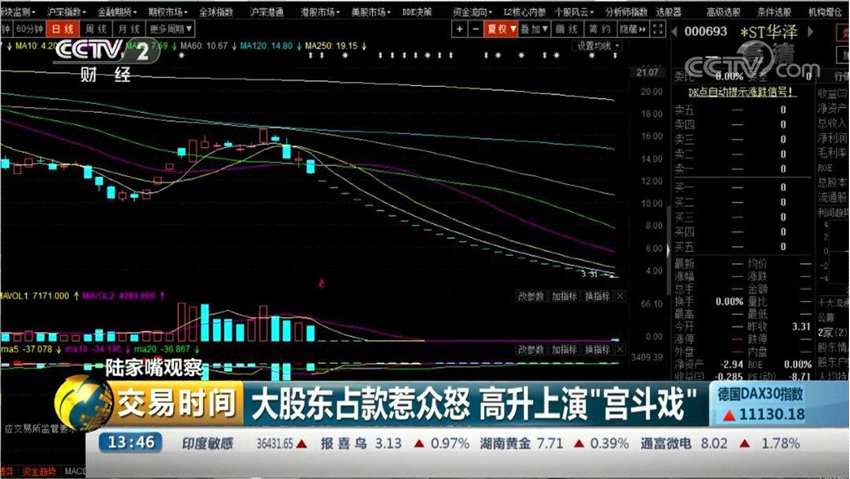Click 换指标 in the lower ma5 panel

tap(597, 349)
